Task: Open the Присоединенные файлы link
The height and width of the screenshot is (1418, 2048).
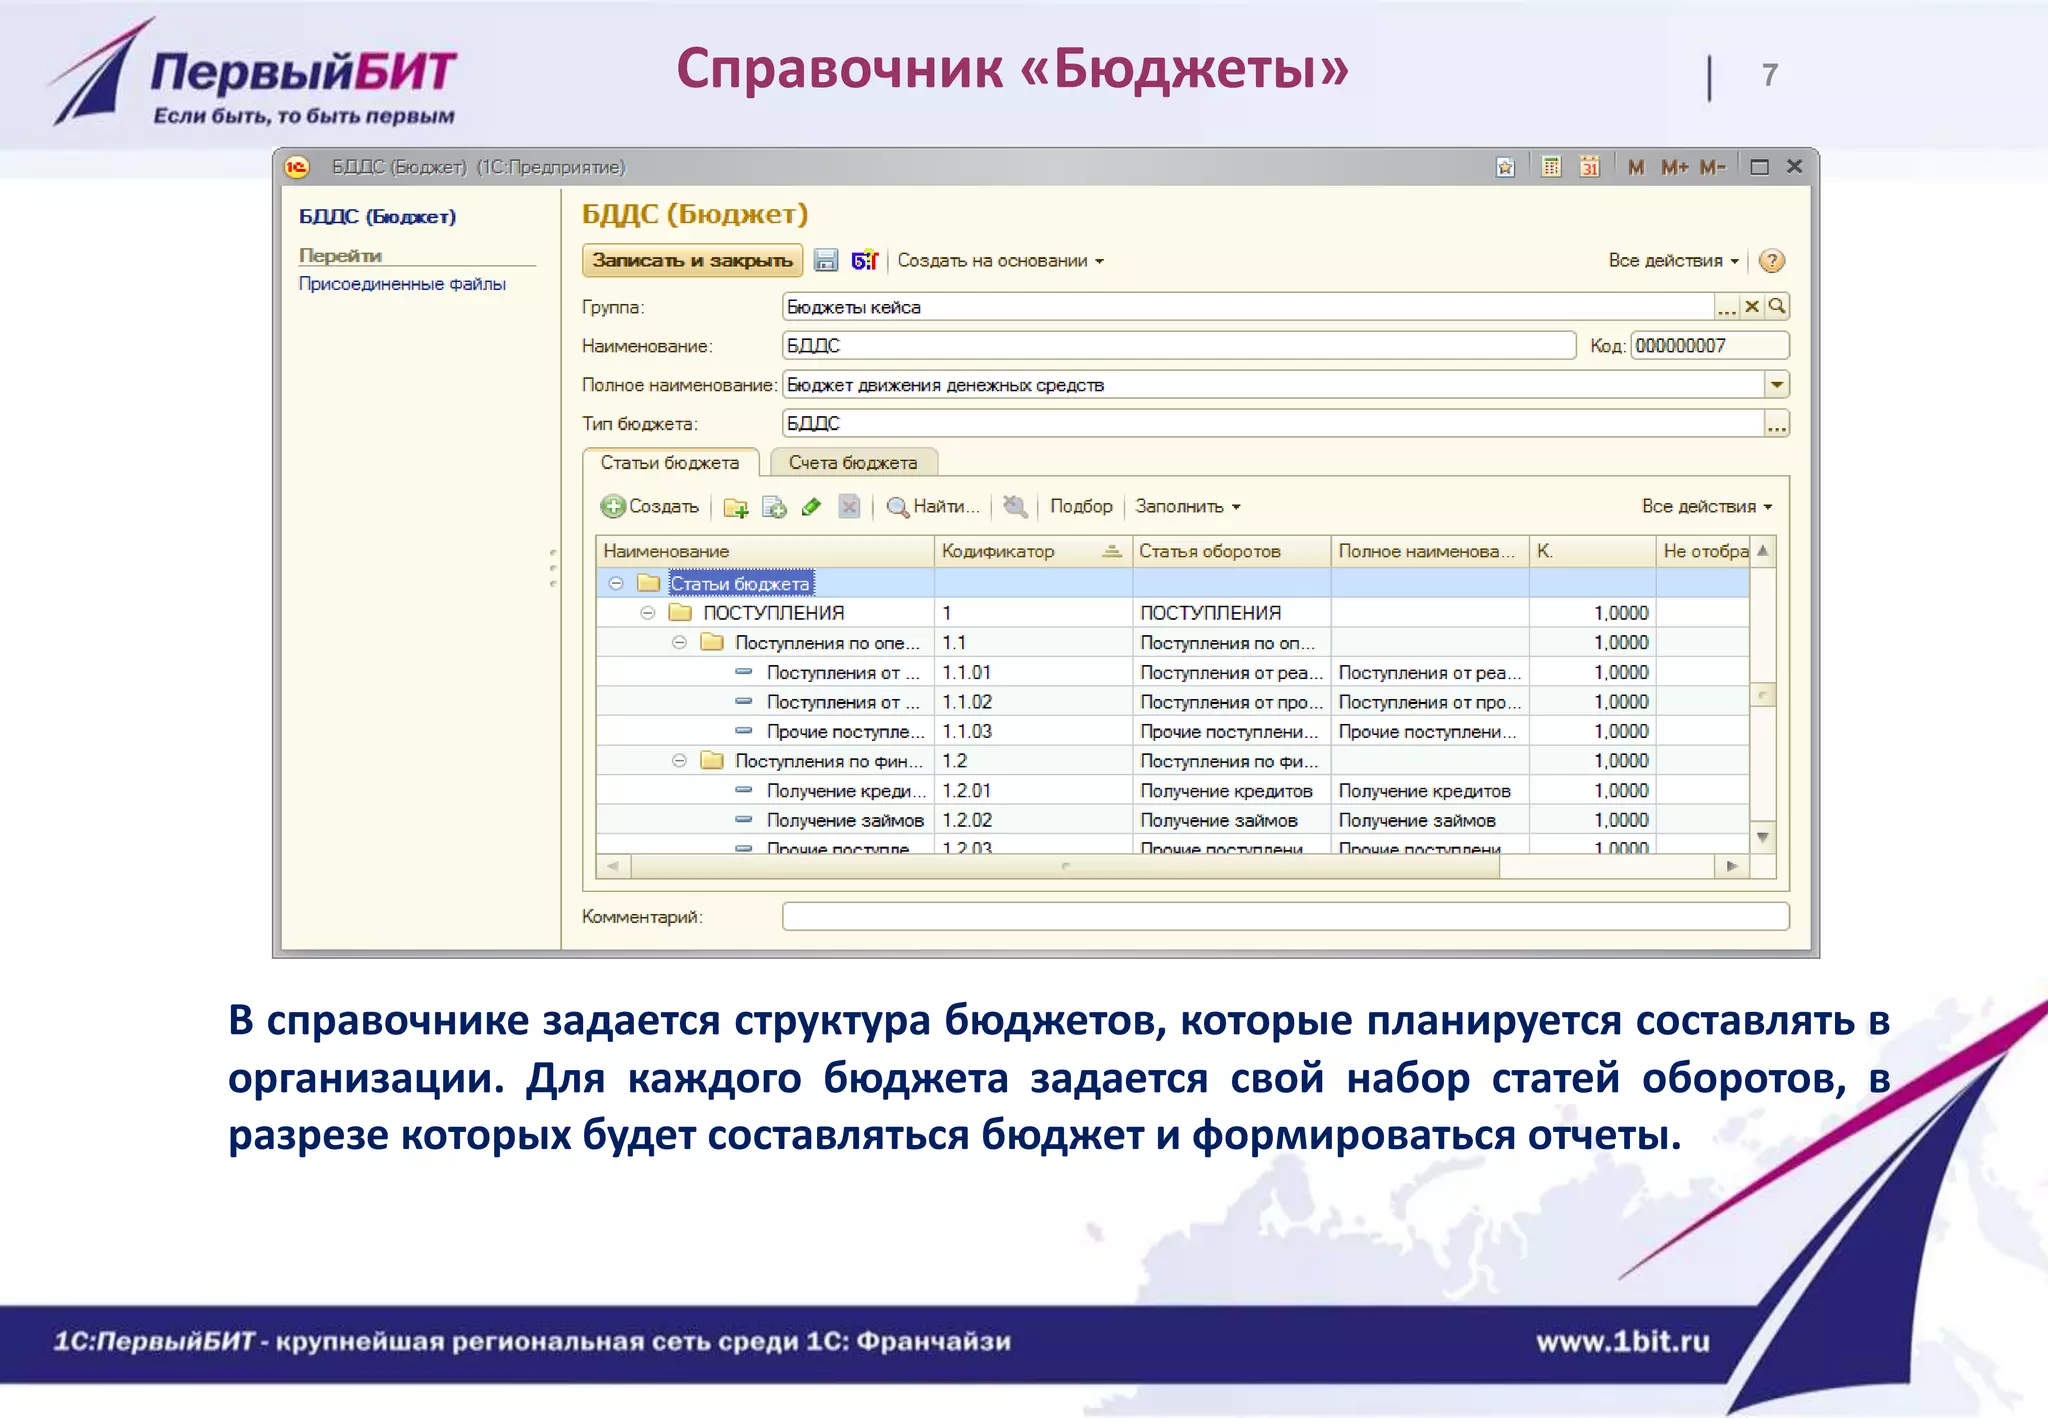Action: [x=402, y=284]
